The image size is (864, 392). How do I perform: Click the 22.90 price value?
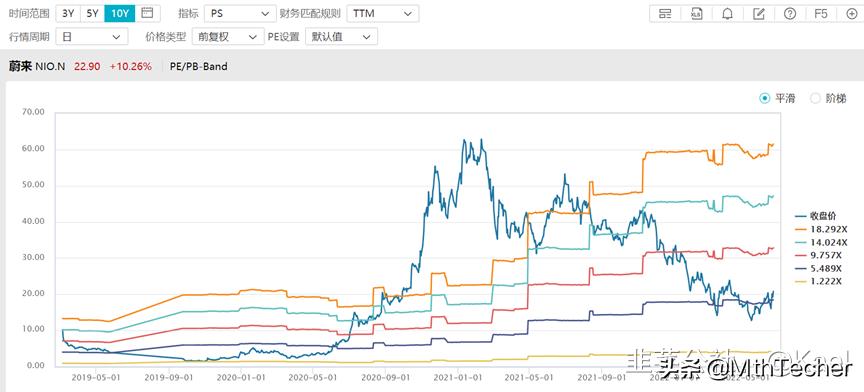[x=87, y=67]
